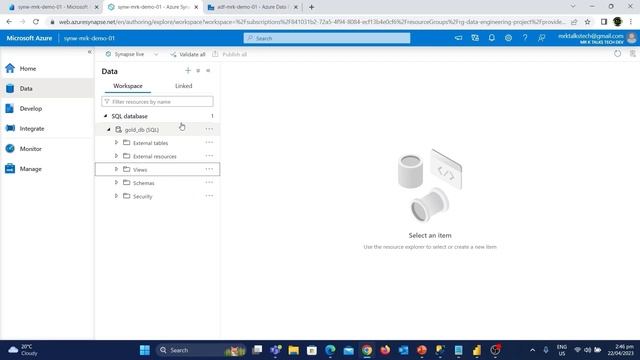Expand the Schemas folder
Image resolution: width=640 pixels, height=360 pixels.
click(116, 182)
